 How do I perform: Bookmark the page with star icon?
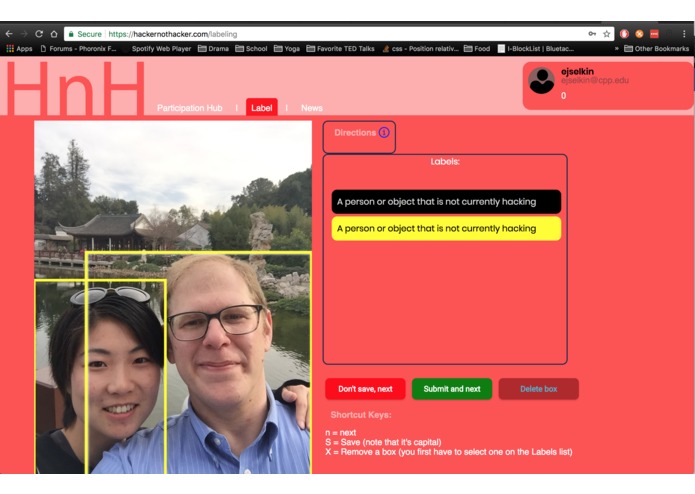(606, 34)
